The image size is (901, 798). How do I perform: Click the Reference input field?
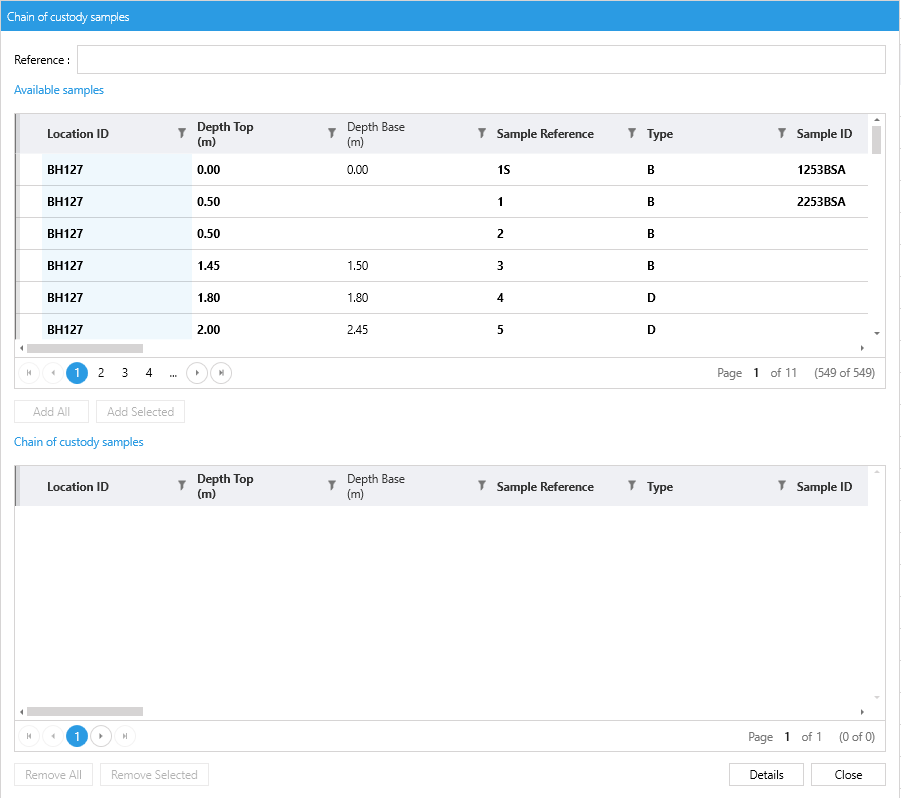[x=481, y=60]
